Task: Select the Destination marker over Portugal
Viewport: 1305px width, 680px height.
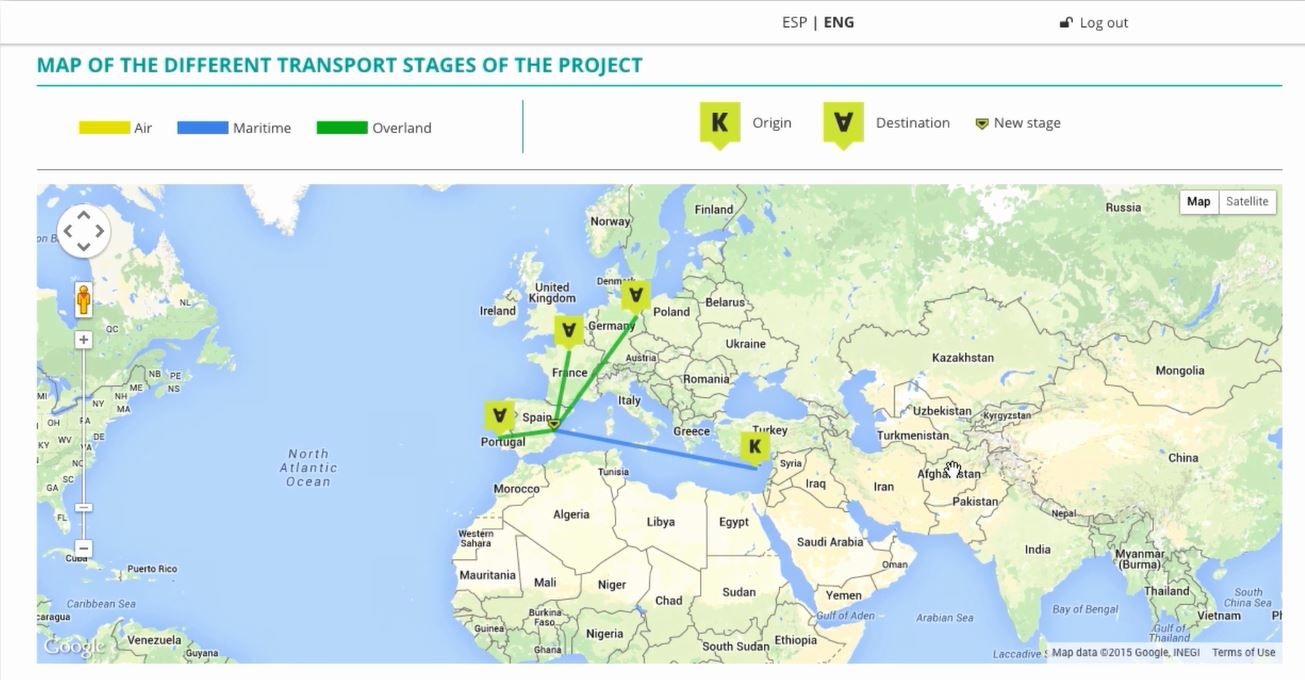Action: [500, 417]
